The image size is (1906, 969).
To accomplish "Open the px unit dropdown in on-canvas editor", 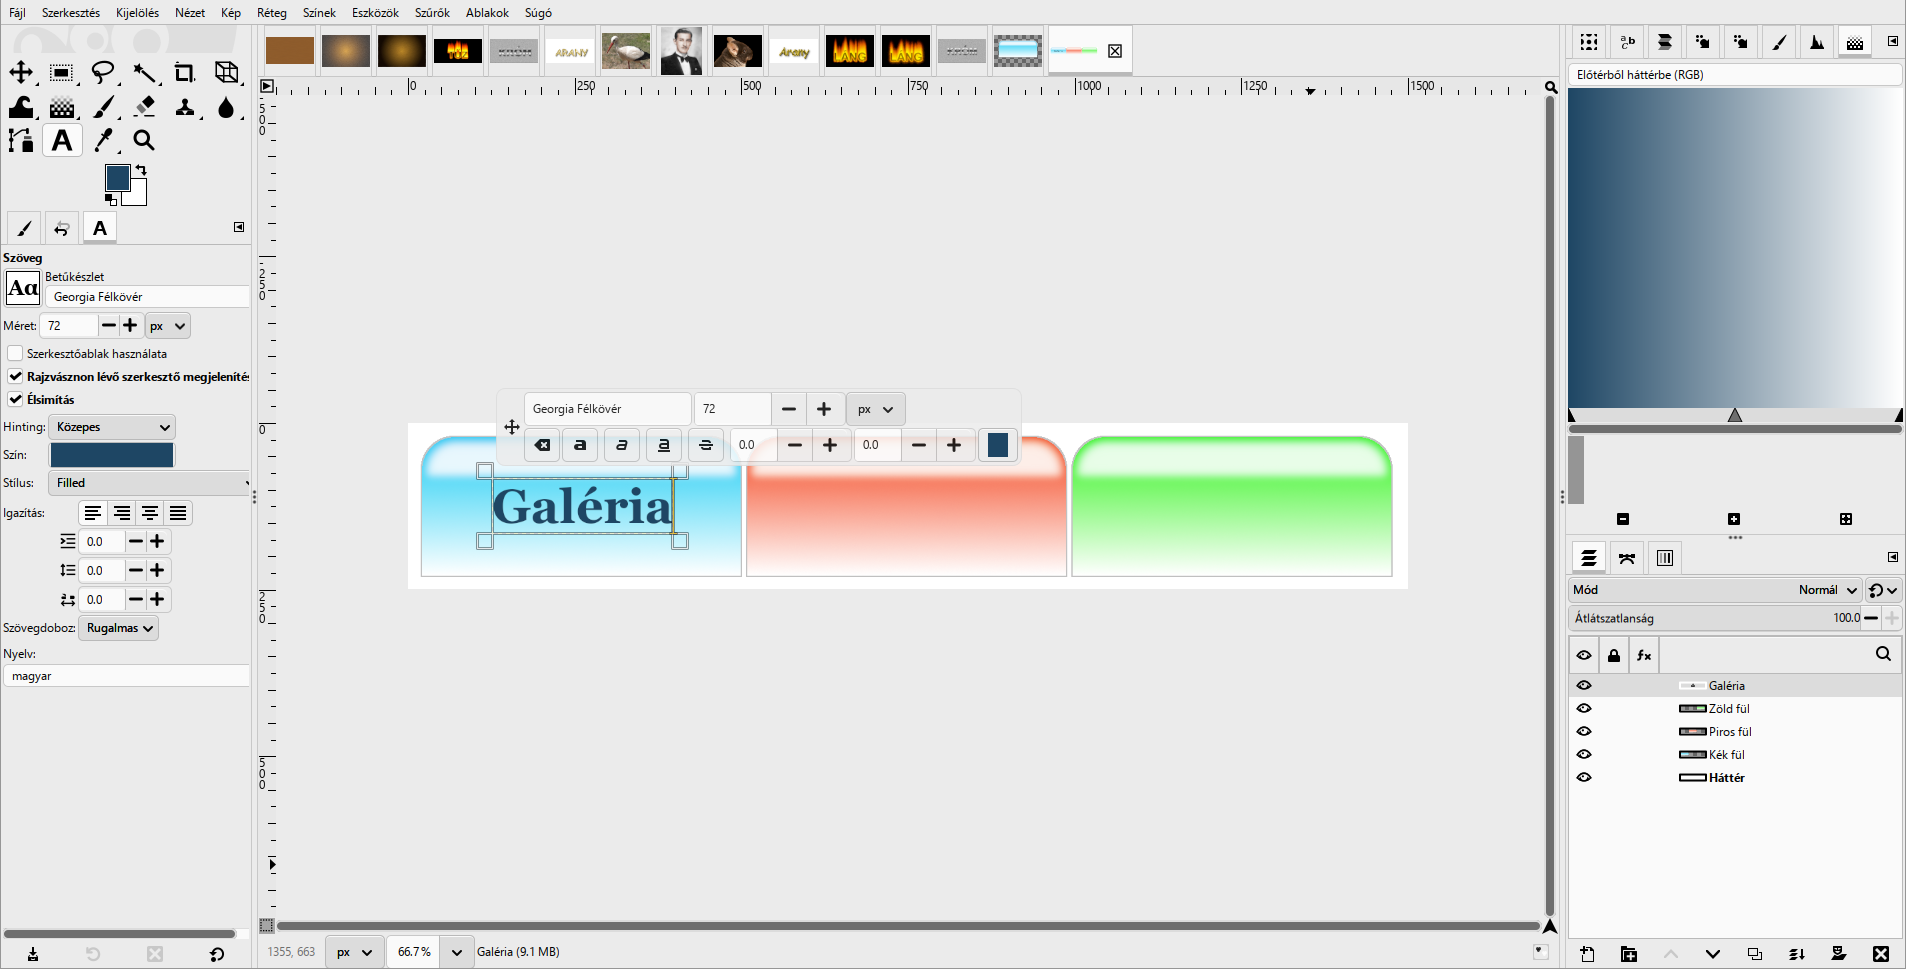I will tap(876, 409).
